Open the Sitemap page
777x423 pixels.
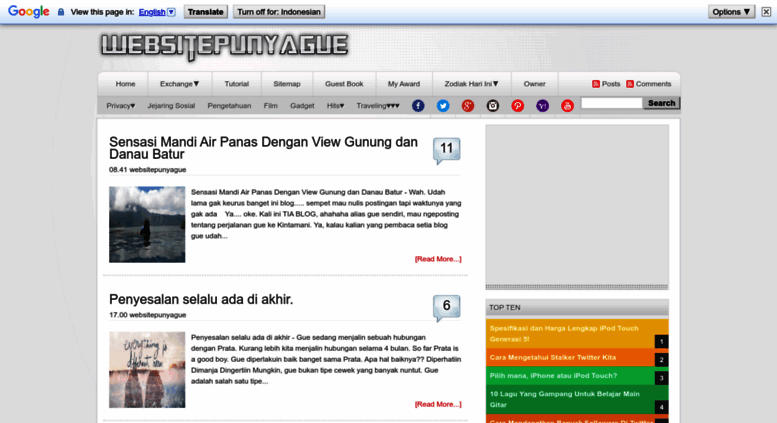click(x=287, y=84)
